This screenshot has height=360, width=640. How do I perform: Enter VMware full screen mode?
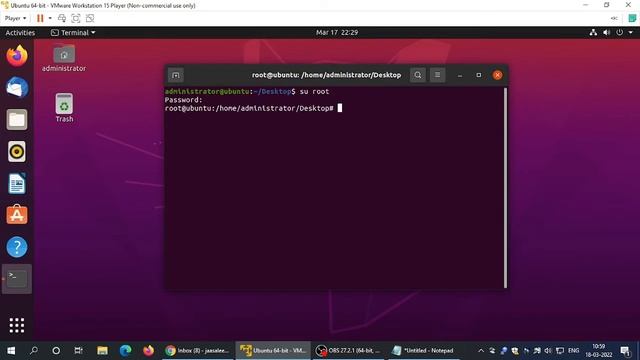(x=76, y=18)
